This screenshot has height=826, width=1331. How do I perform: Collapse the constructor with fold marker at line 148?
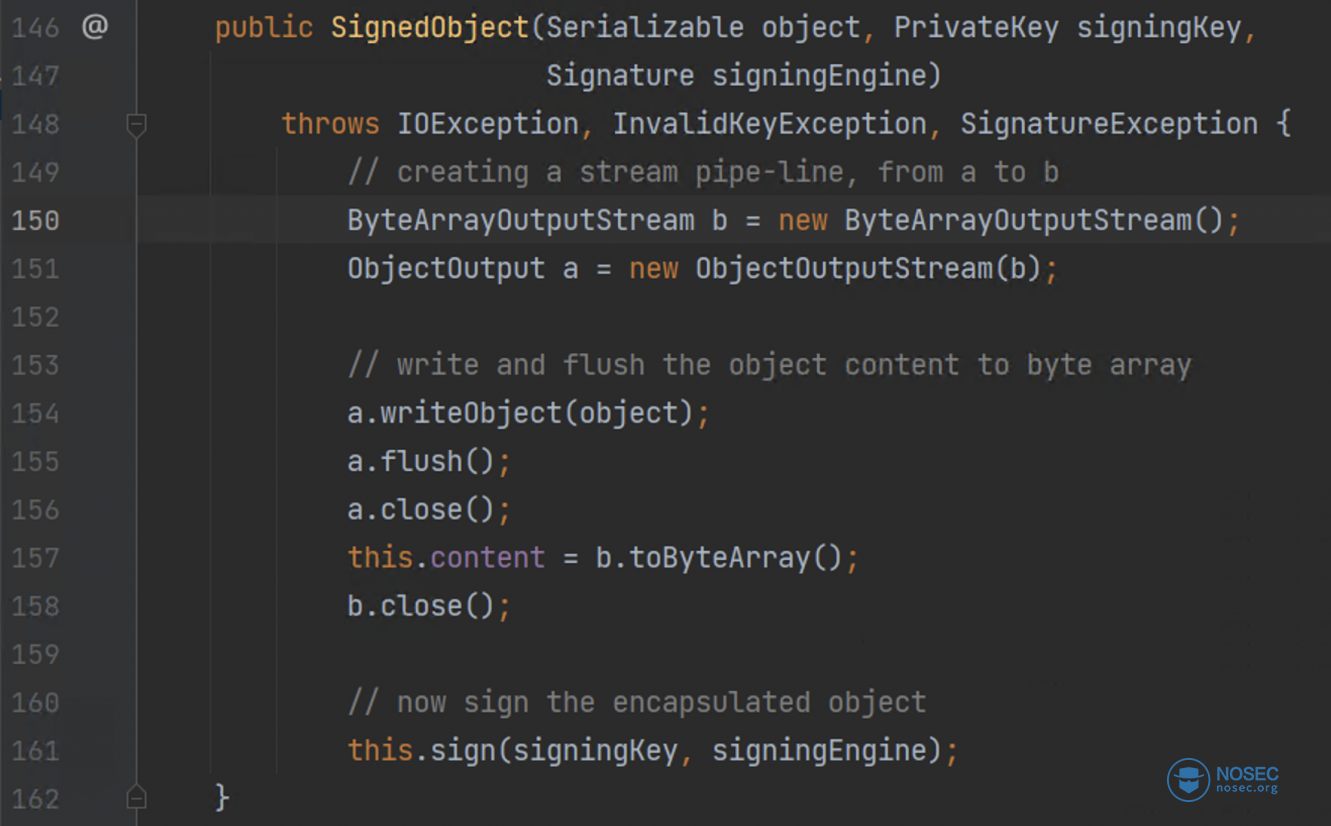(136, 125)
